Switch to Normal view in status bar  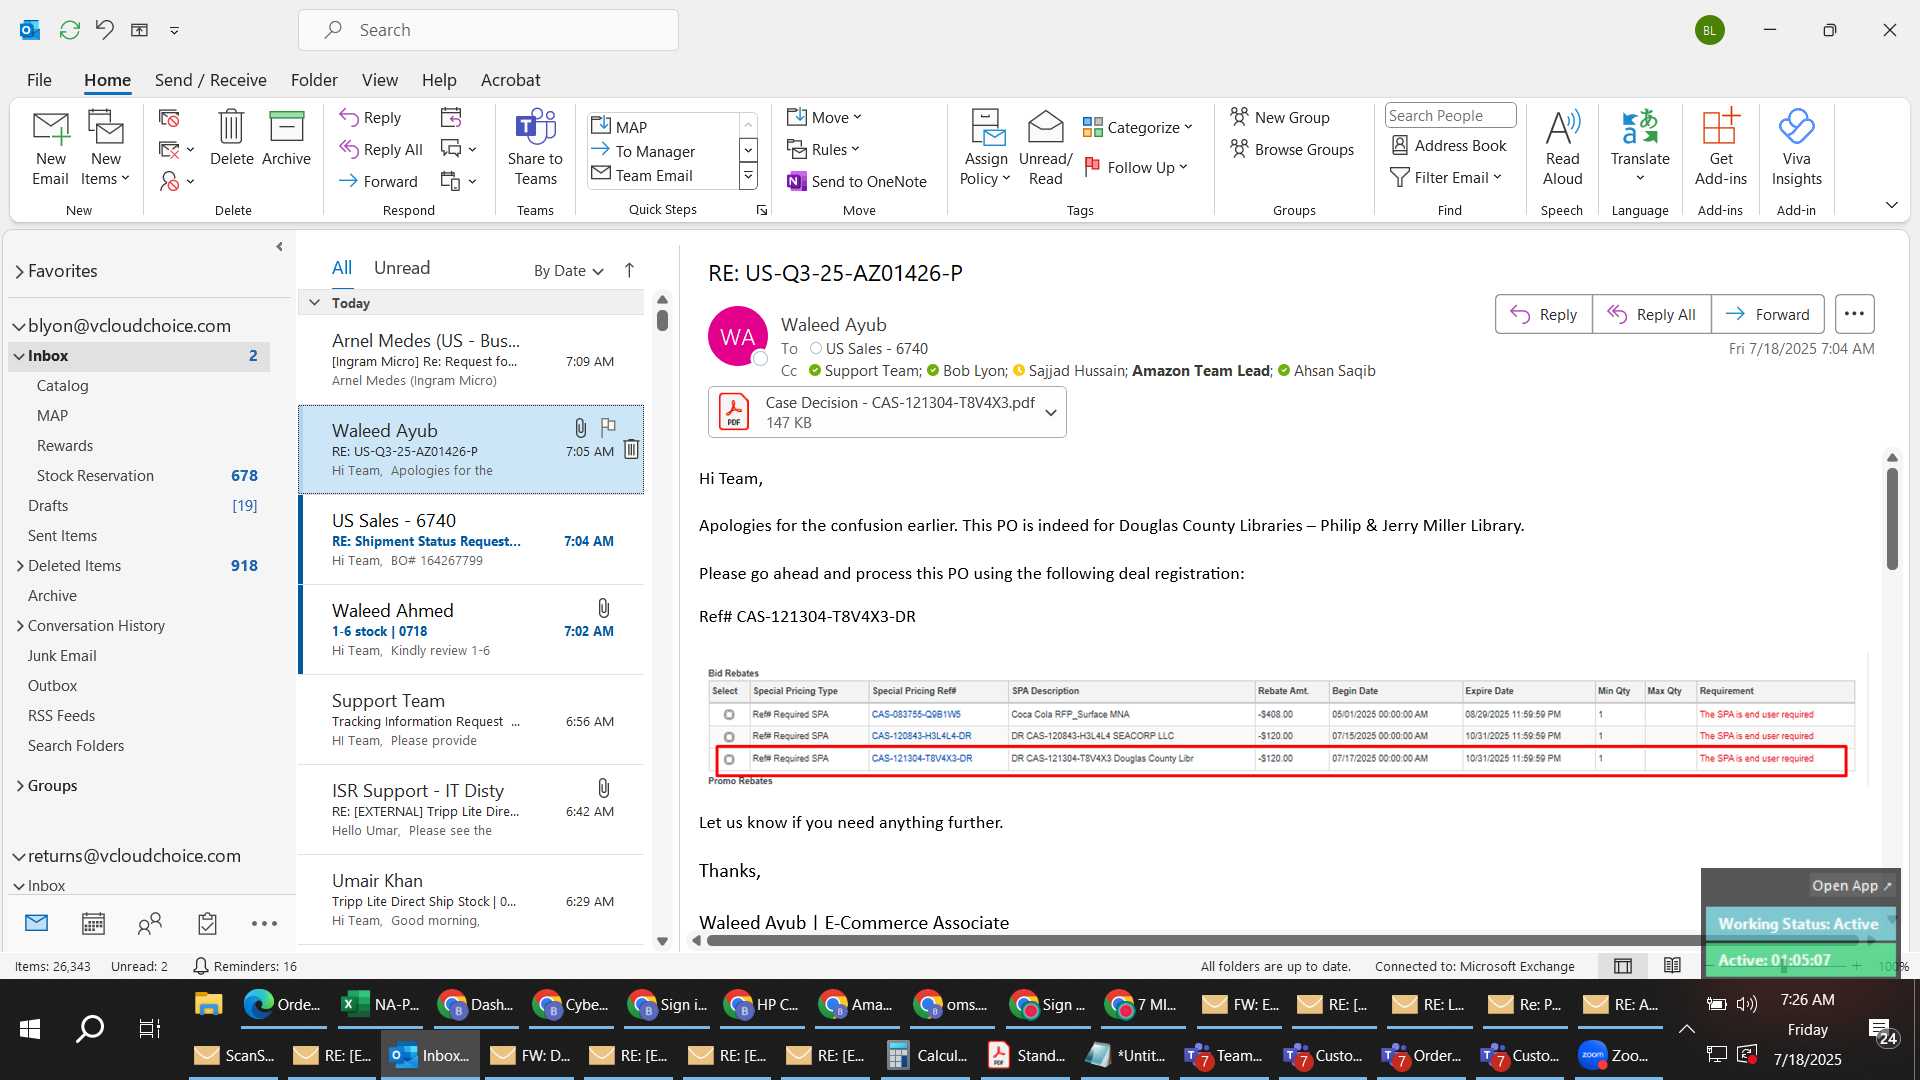(1623, 966)
